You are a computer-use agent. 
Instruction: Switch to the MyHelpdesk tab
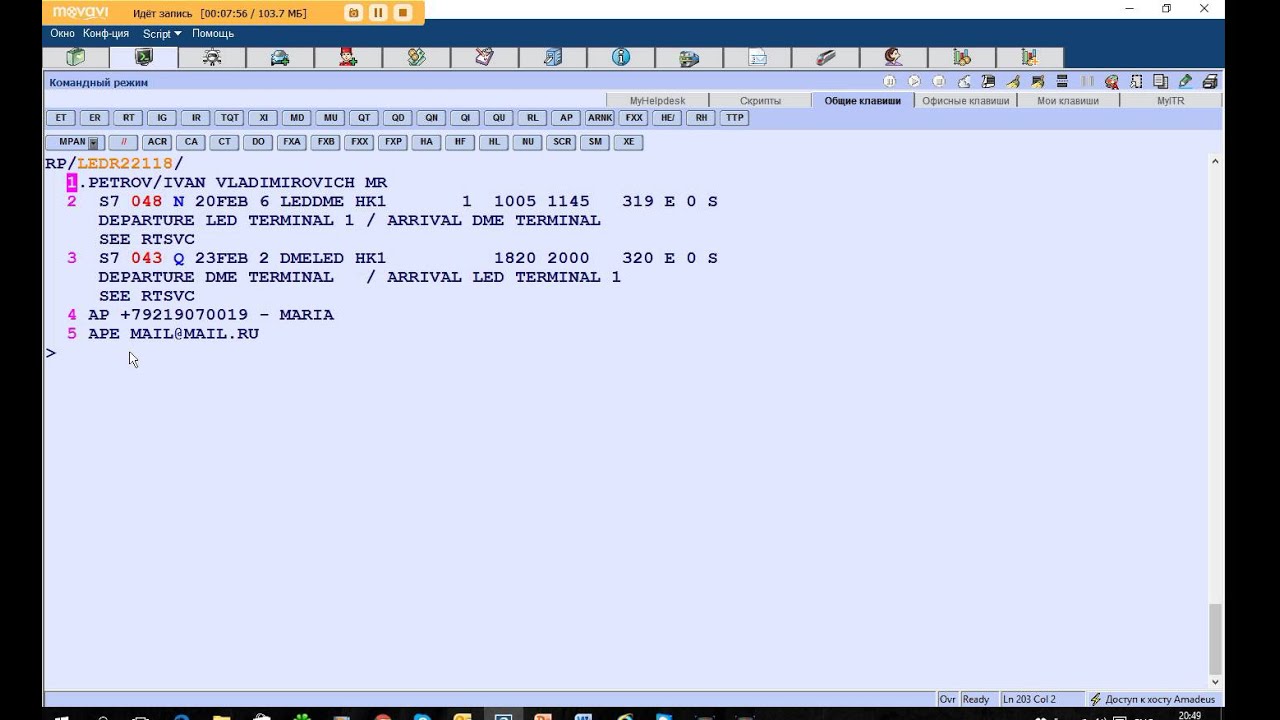[x=657, y=101]
